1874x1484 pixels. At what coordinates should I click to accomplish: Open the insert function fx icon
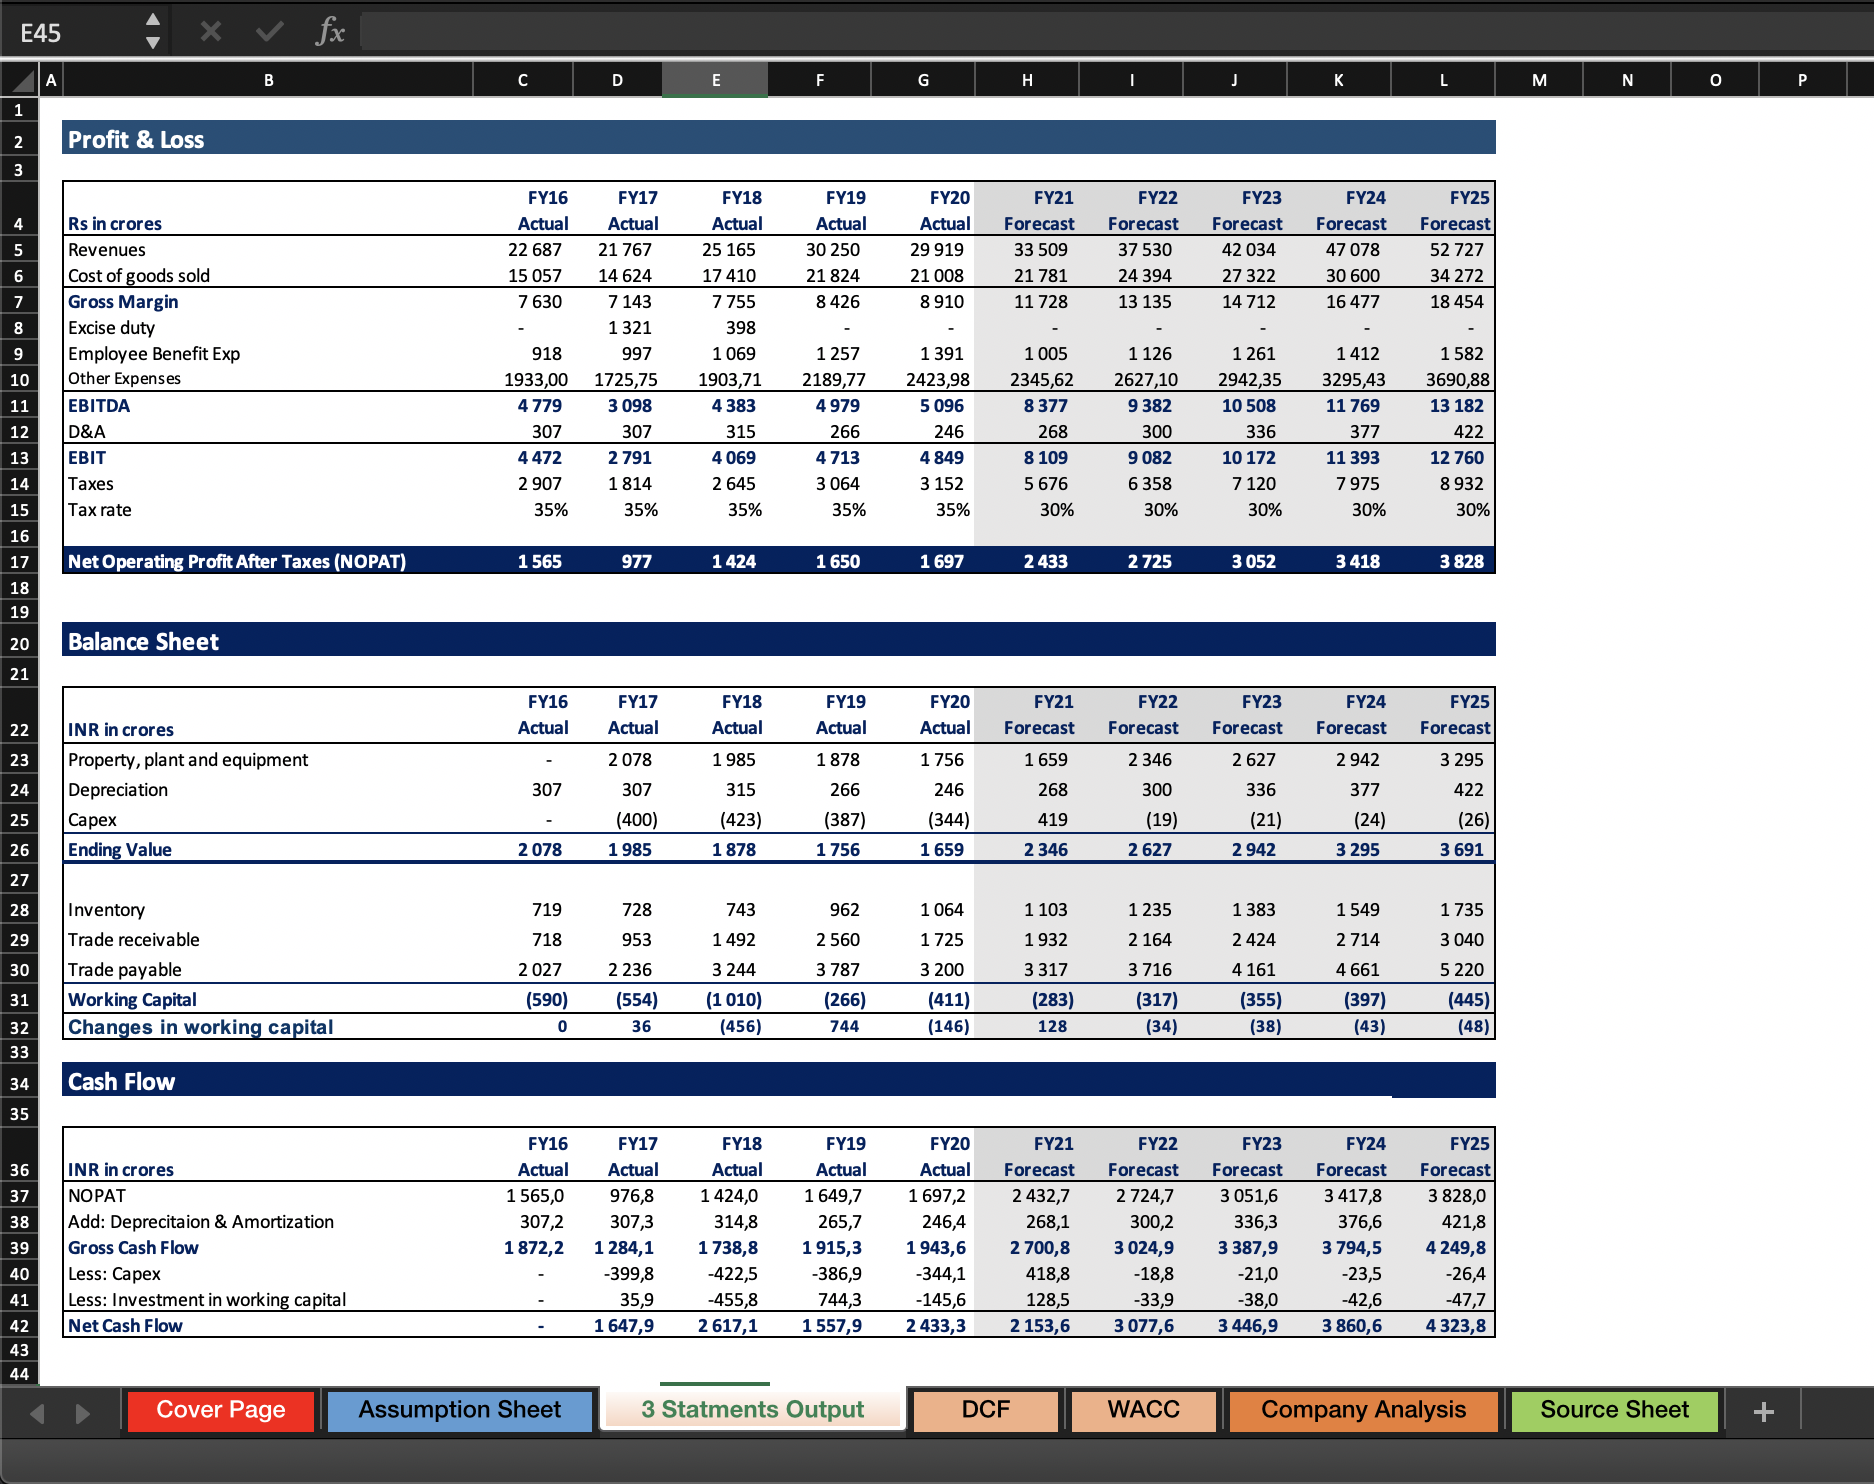coord(330,32)
